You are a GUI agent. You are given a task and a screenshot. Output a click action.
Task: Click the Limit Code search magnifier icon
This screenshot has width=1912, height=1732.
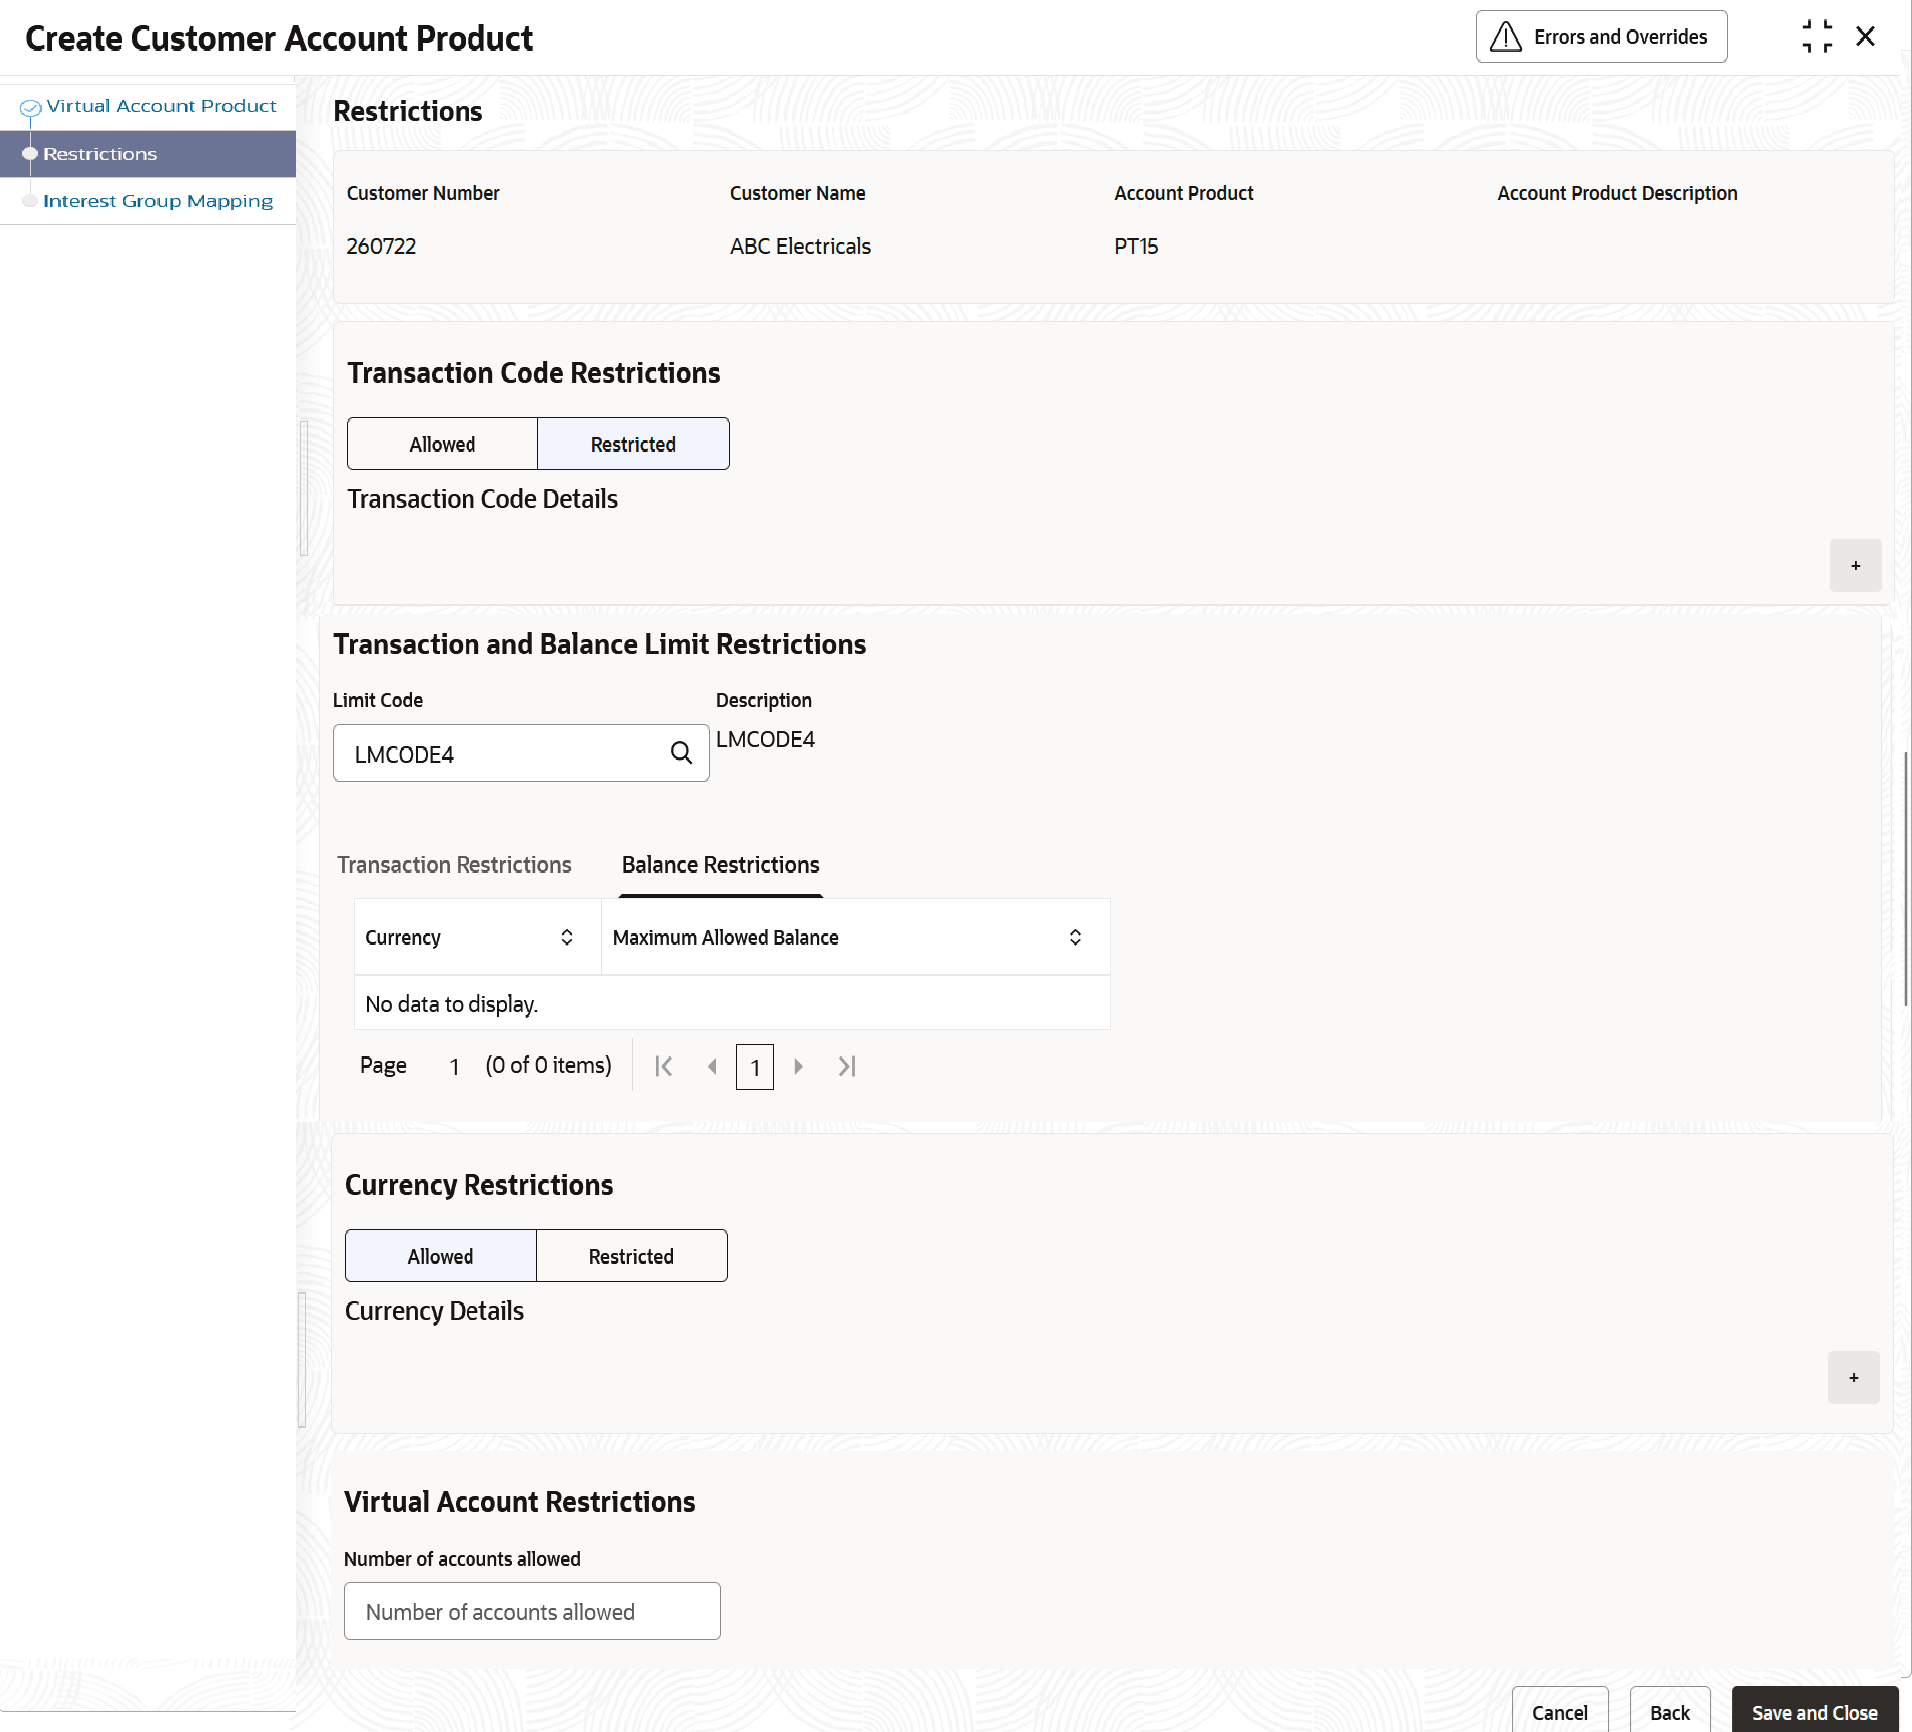point(681,753)
